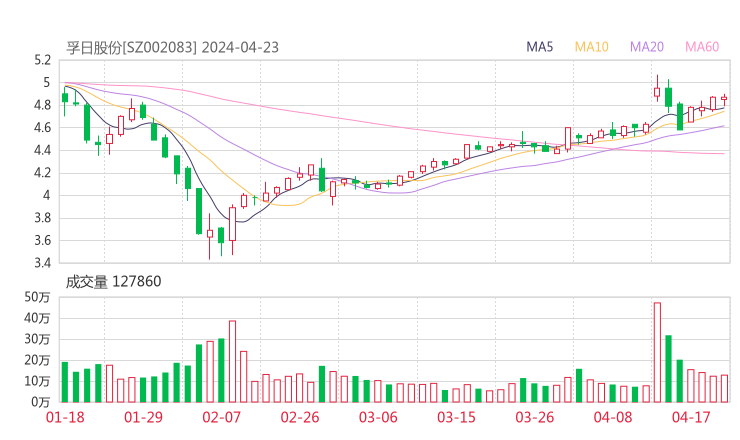
Task: Click the 4.6 price axis label
Action: (x=42, y=127)
